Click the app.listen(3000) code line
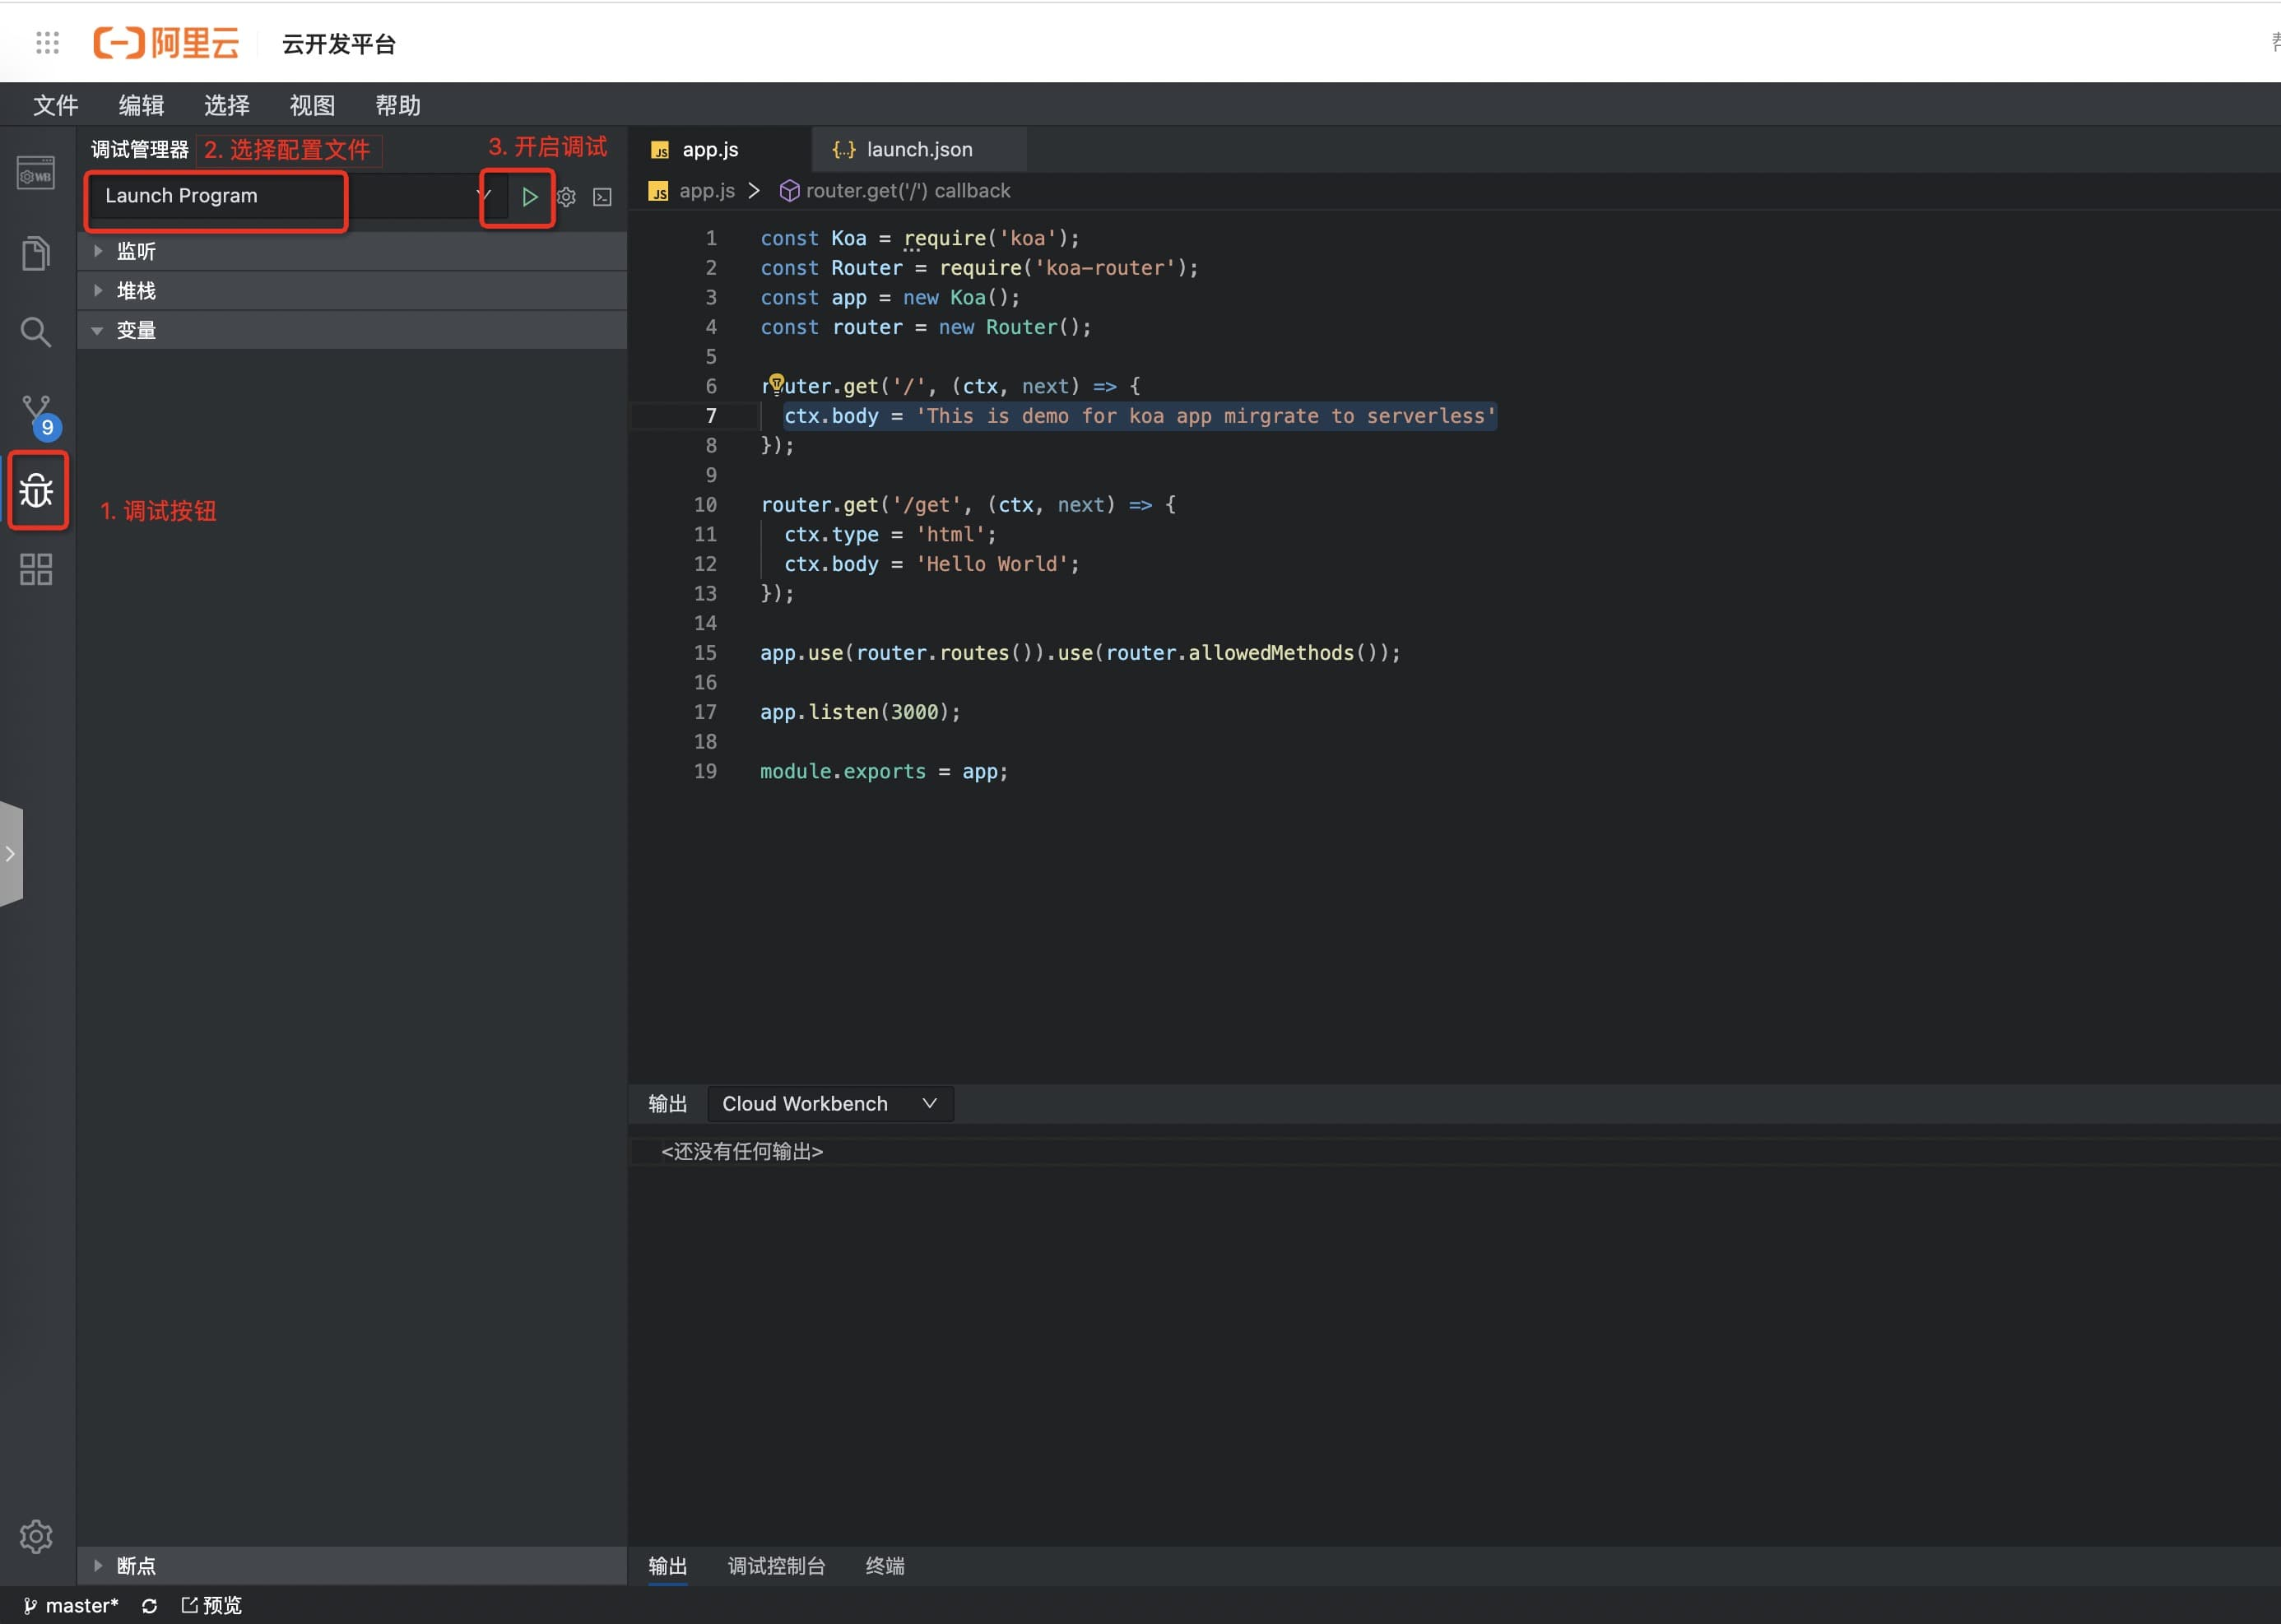Screen dimensions: 2281x1624 point(860,712)
